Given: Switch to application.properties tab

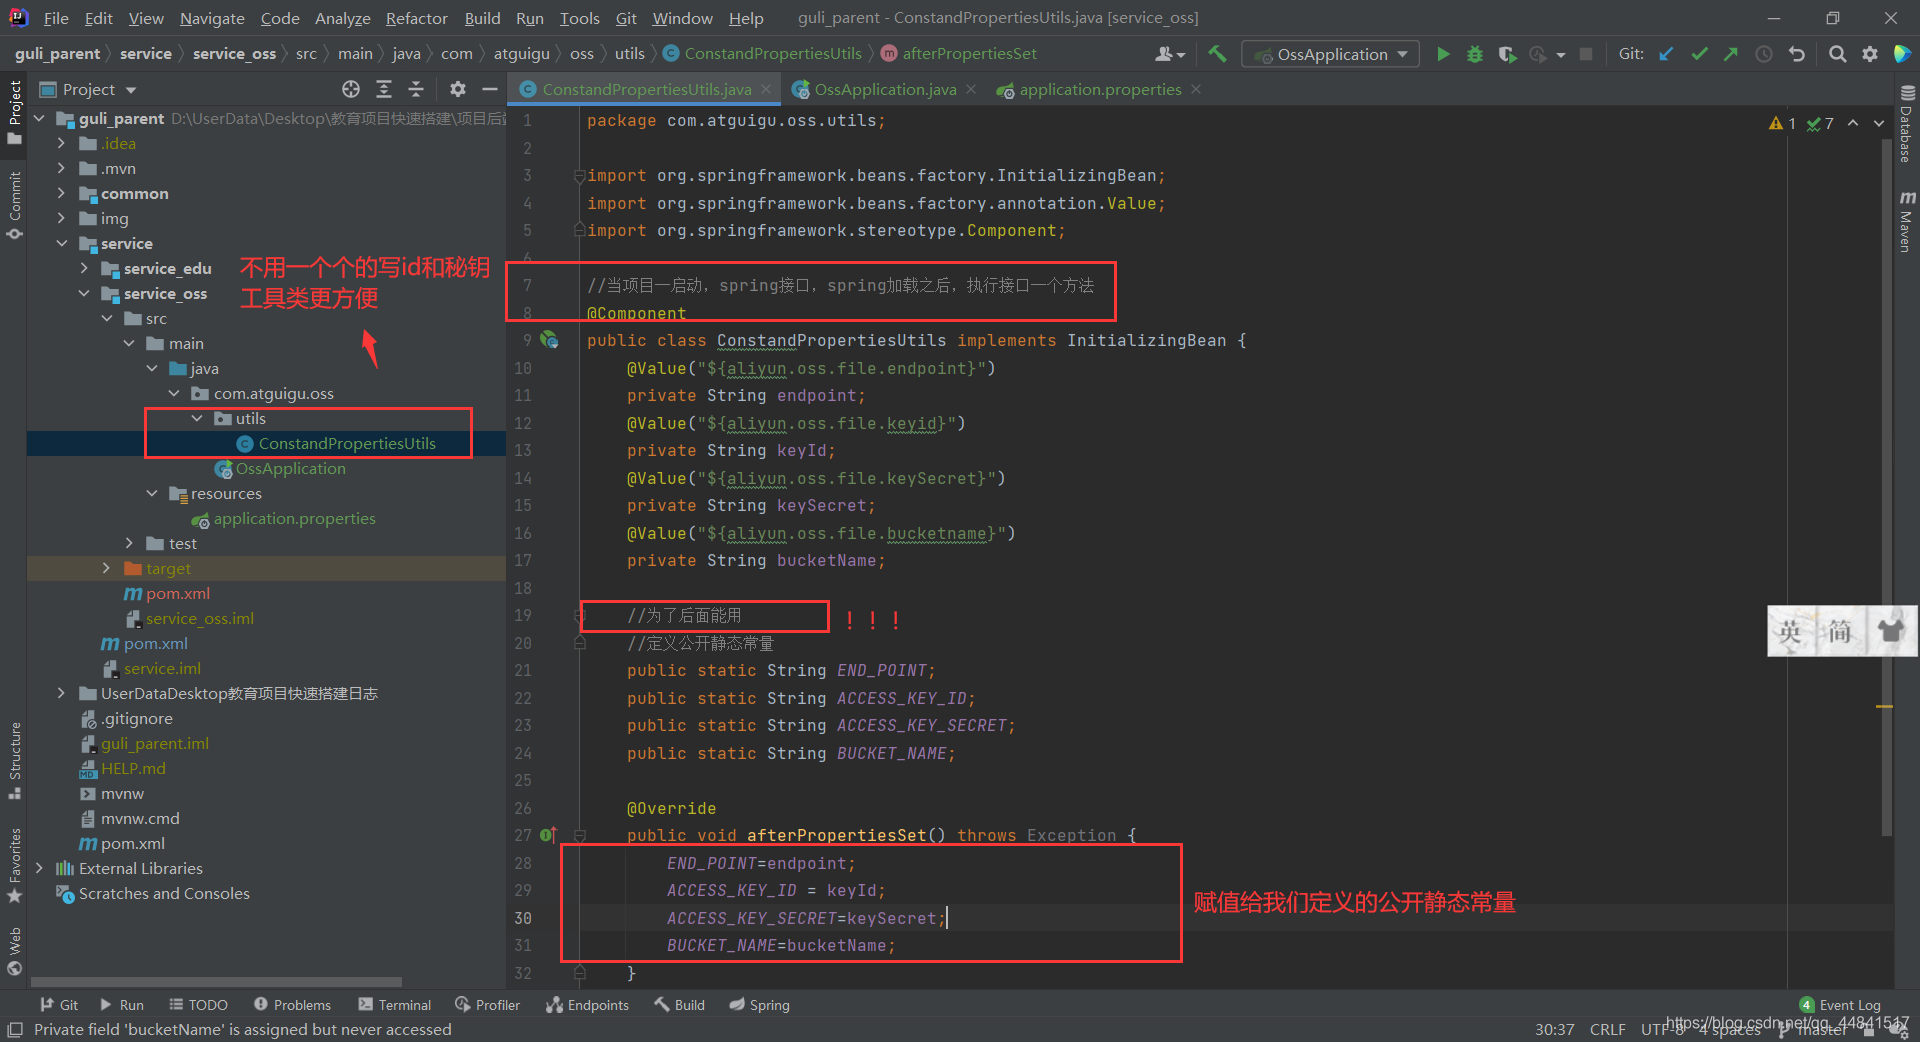Looking at the screenshot, I should 1100,89.
